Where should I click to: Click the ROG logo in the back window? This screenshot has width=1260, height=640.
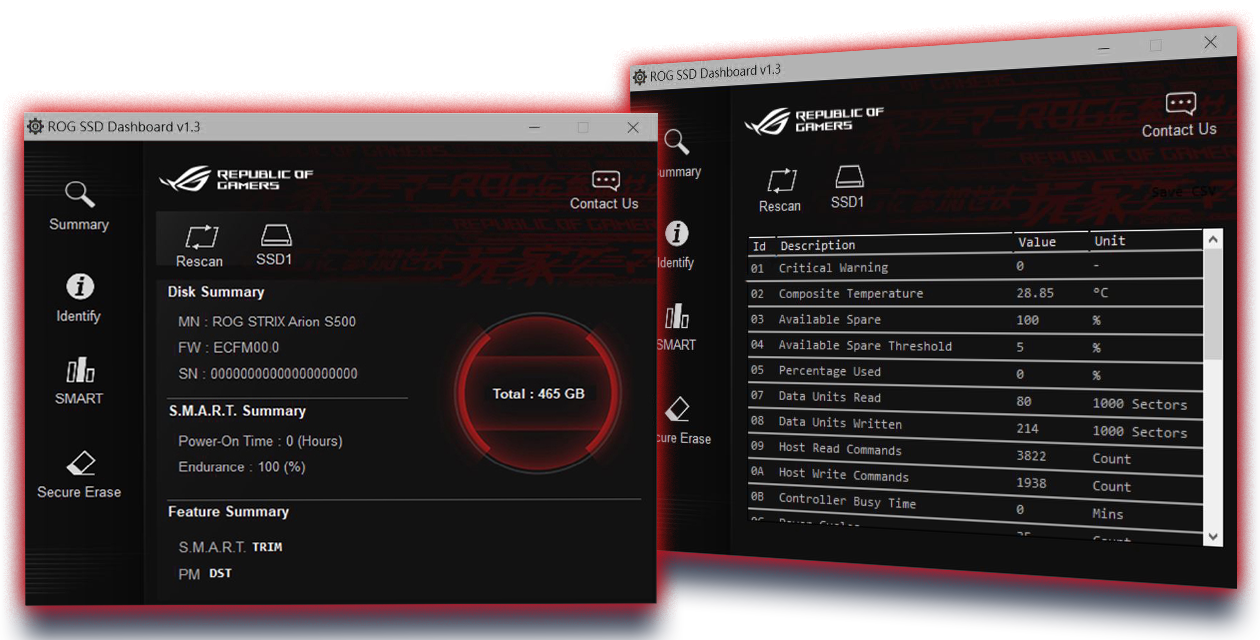tap(814, 121)
